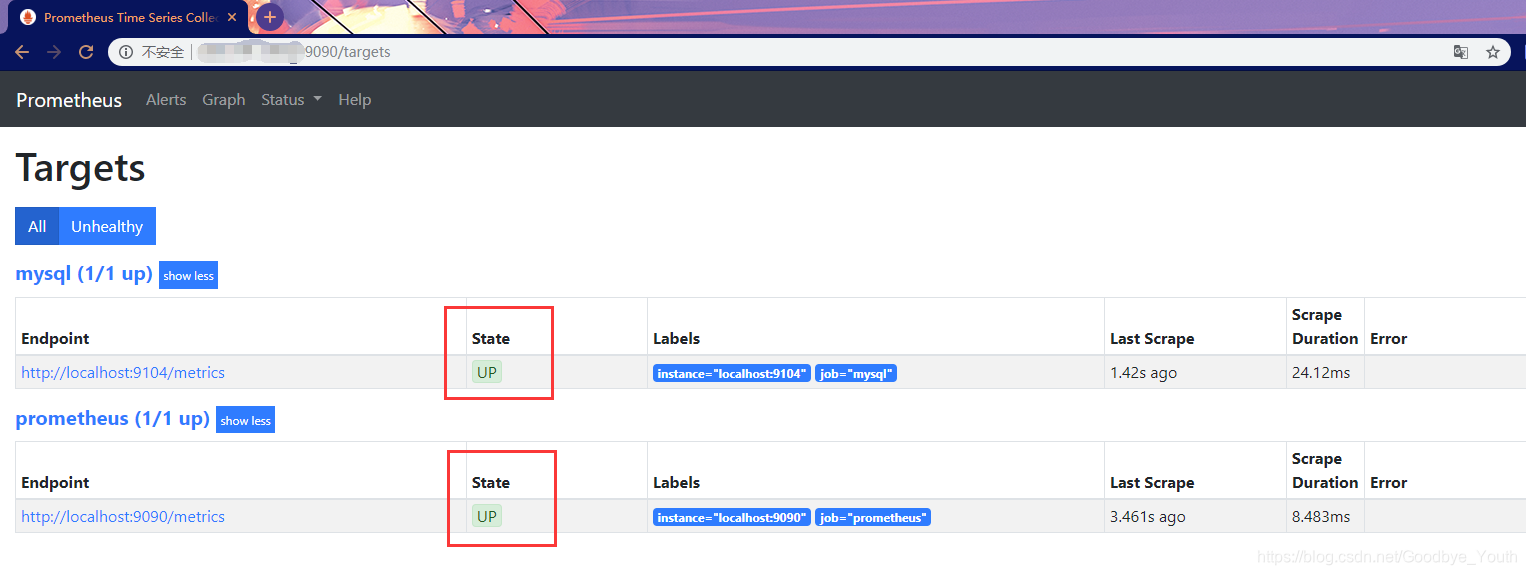The image size is (1526, 575).
Task: Select the All targets filter
Action: click(37, 226)
